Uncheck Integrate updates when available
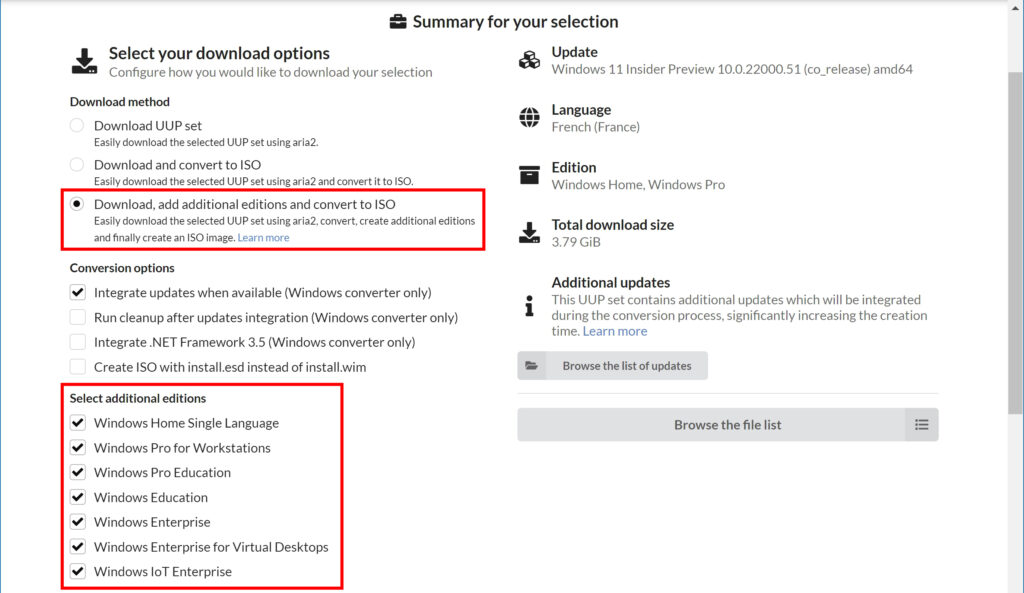Viewport: 1024px width, 593px height. (78, 293)
